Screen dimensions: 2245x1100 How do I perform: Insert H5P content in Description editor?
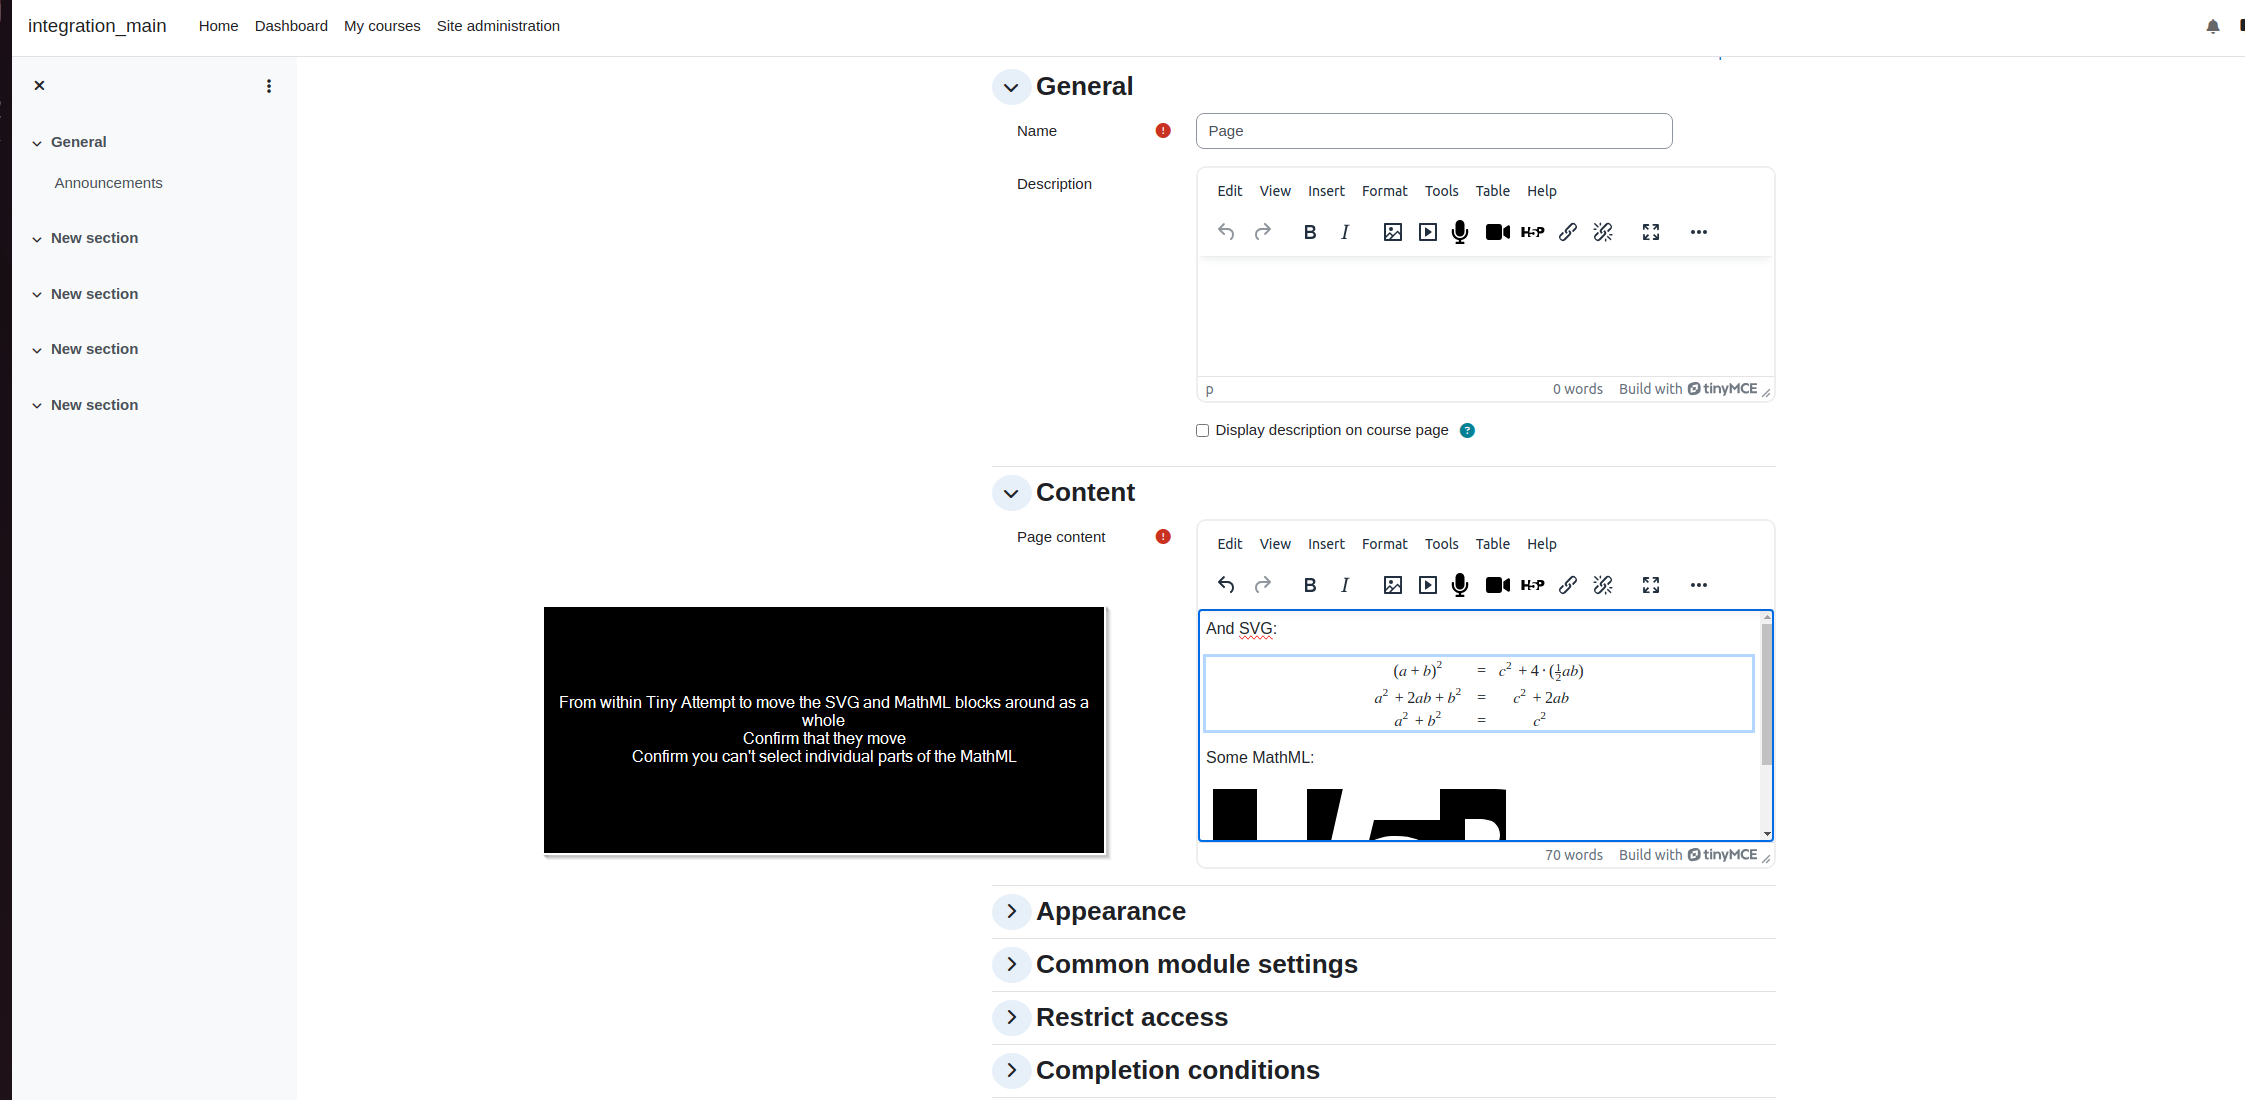(1532, 232)
